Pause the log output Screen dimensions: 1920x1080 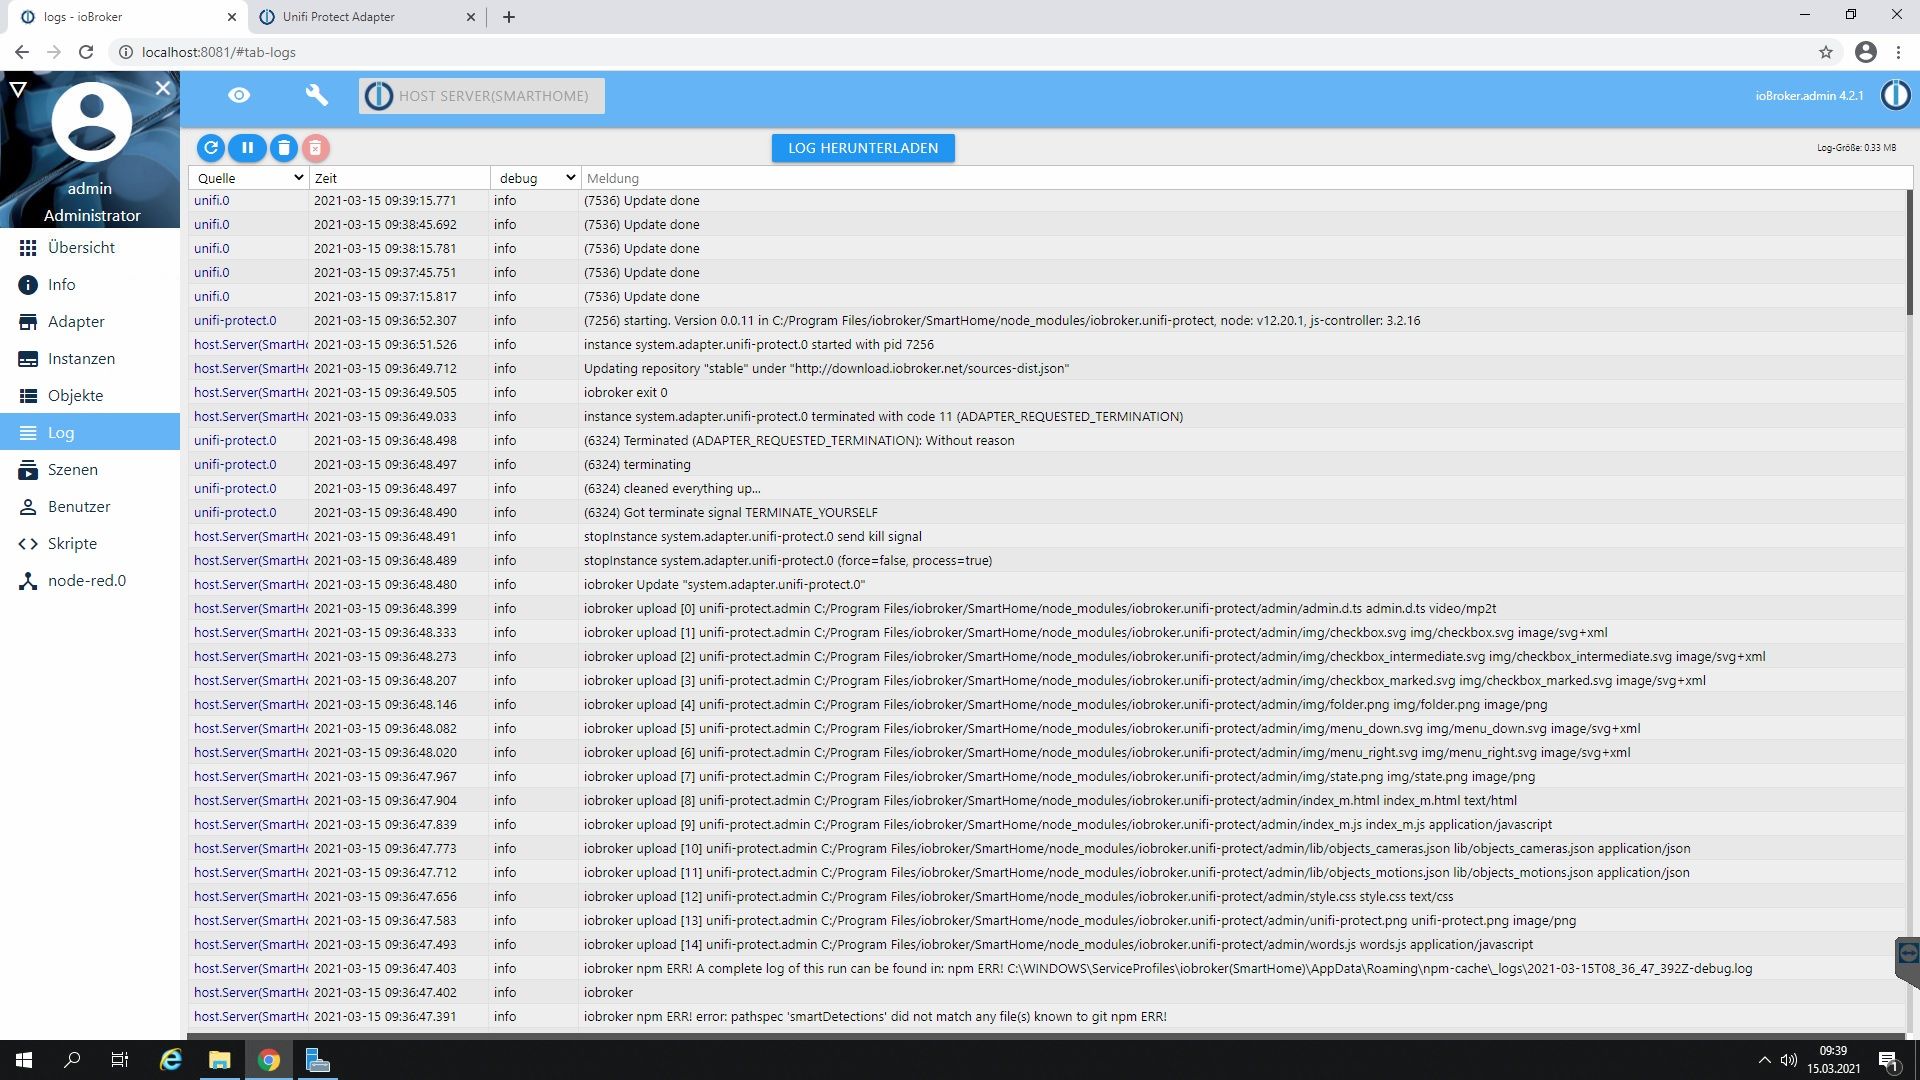tap(247, 148)
